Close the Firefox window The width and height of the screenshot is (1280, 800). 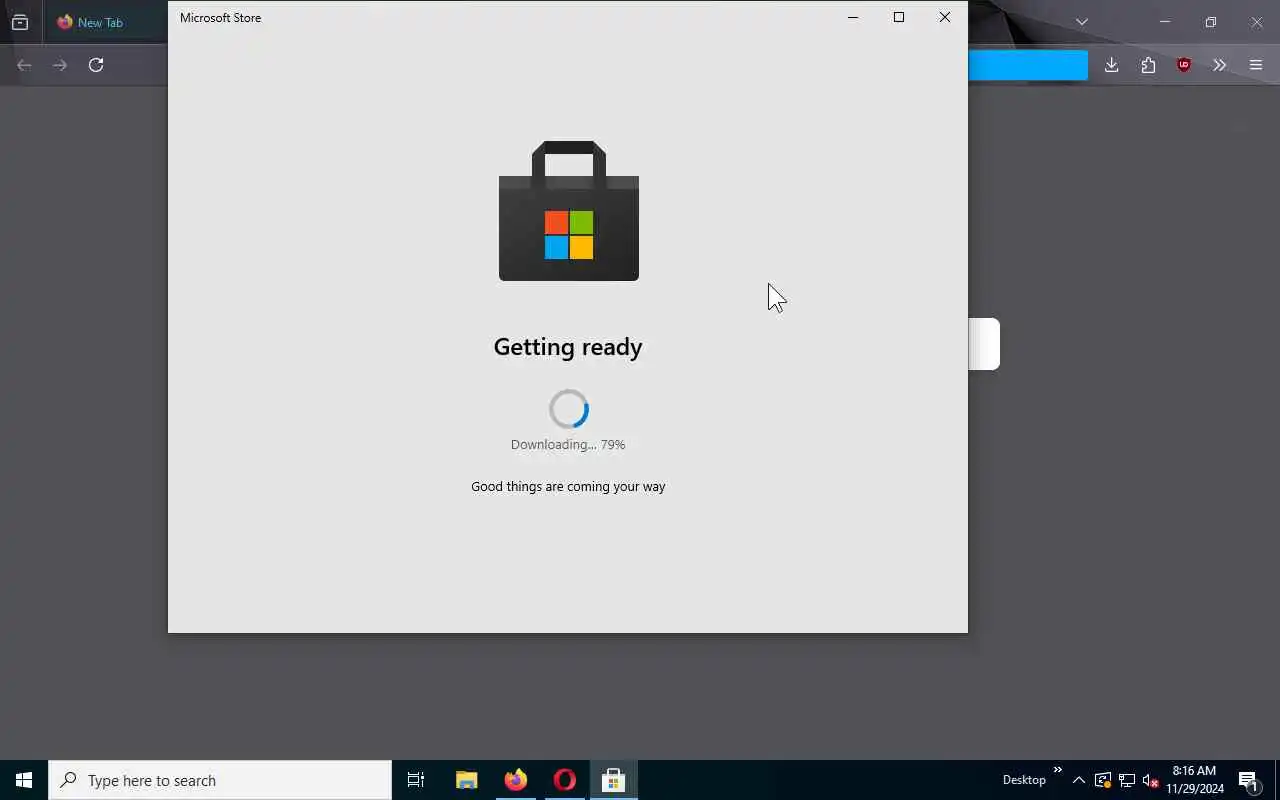[x=1257, y=22]
